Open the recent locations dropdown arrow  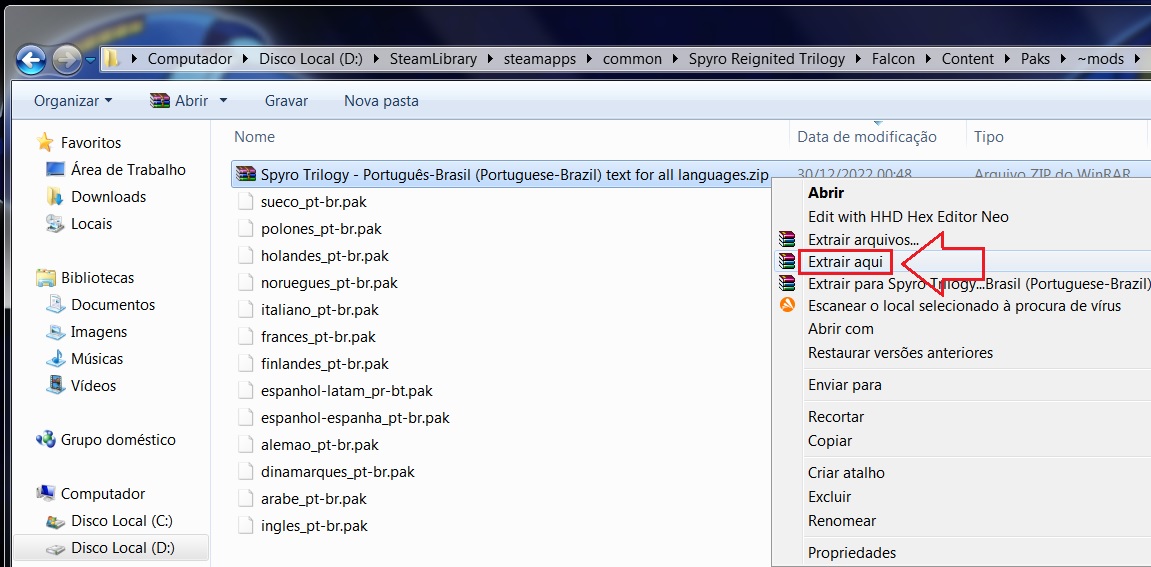(90, 59)
